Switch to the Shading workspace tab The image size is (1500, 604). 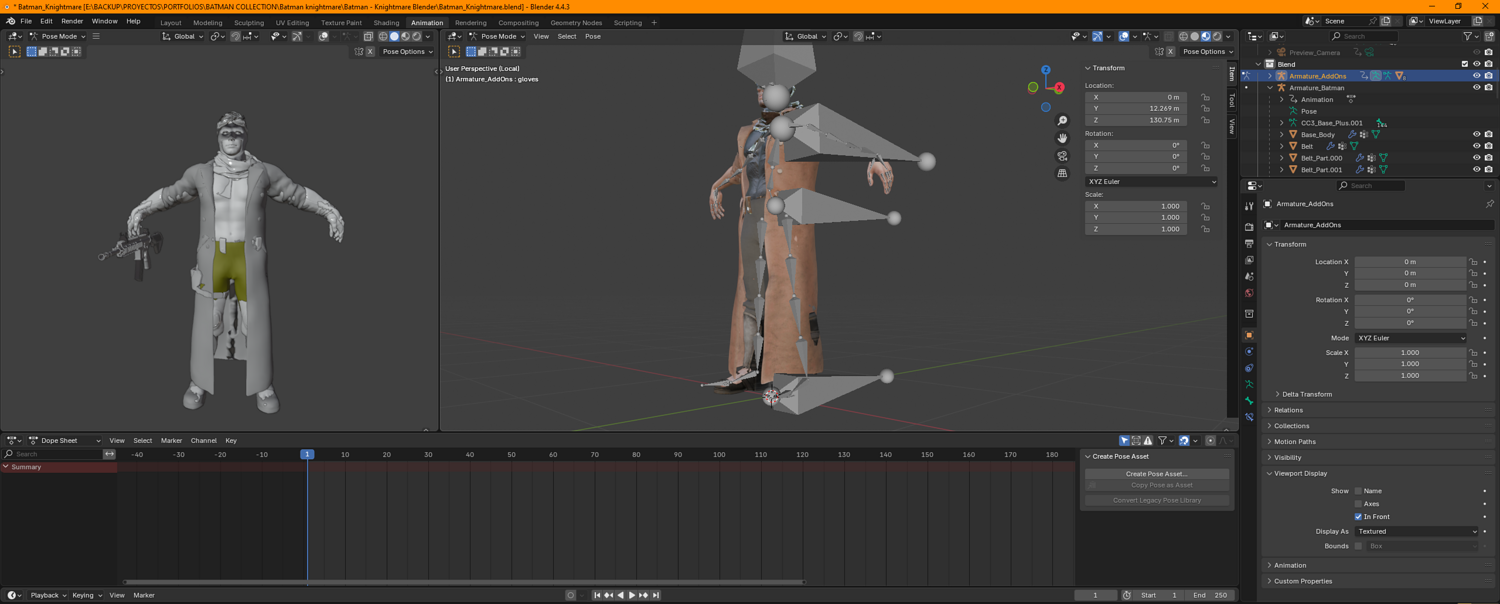(x=386, y=22)
